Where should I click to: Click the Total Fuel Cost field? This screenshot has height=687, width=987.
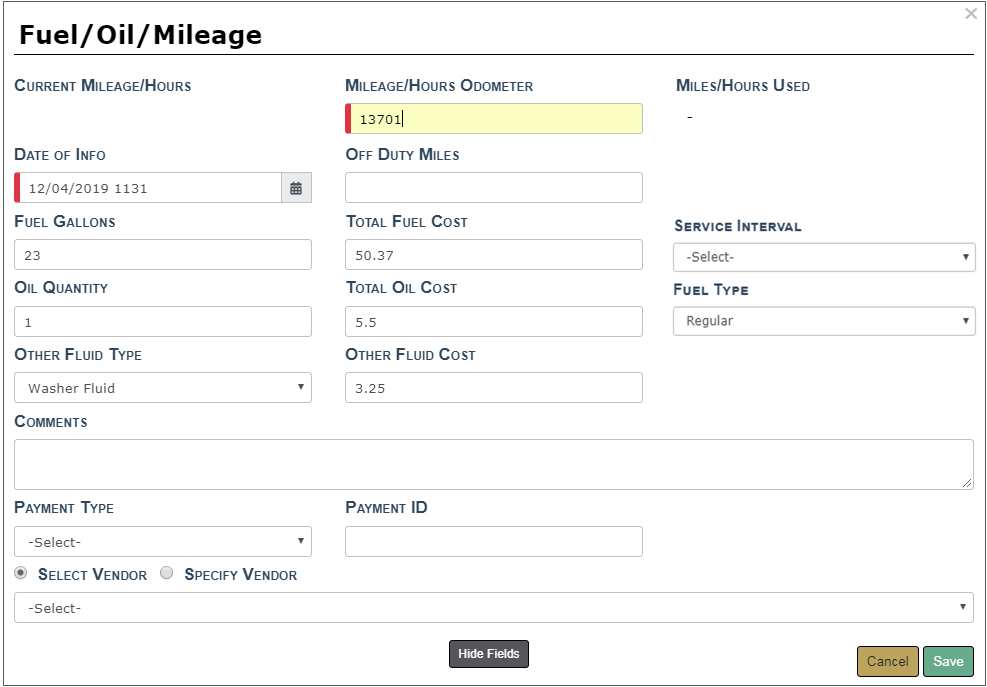[x=494, y=255]
